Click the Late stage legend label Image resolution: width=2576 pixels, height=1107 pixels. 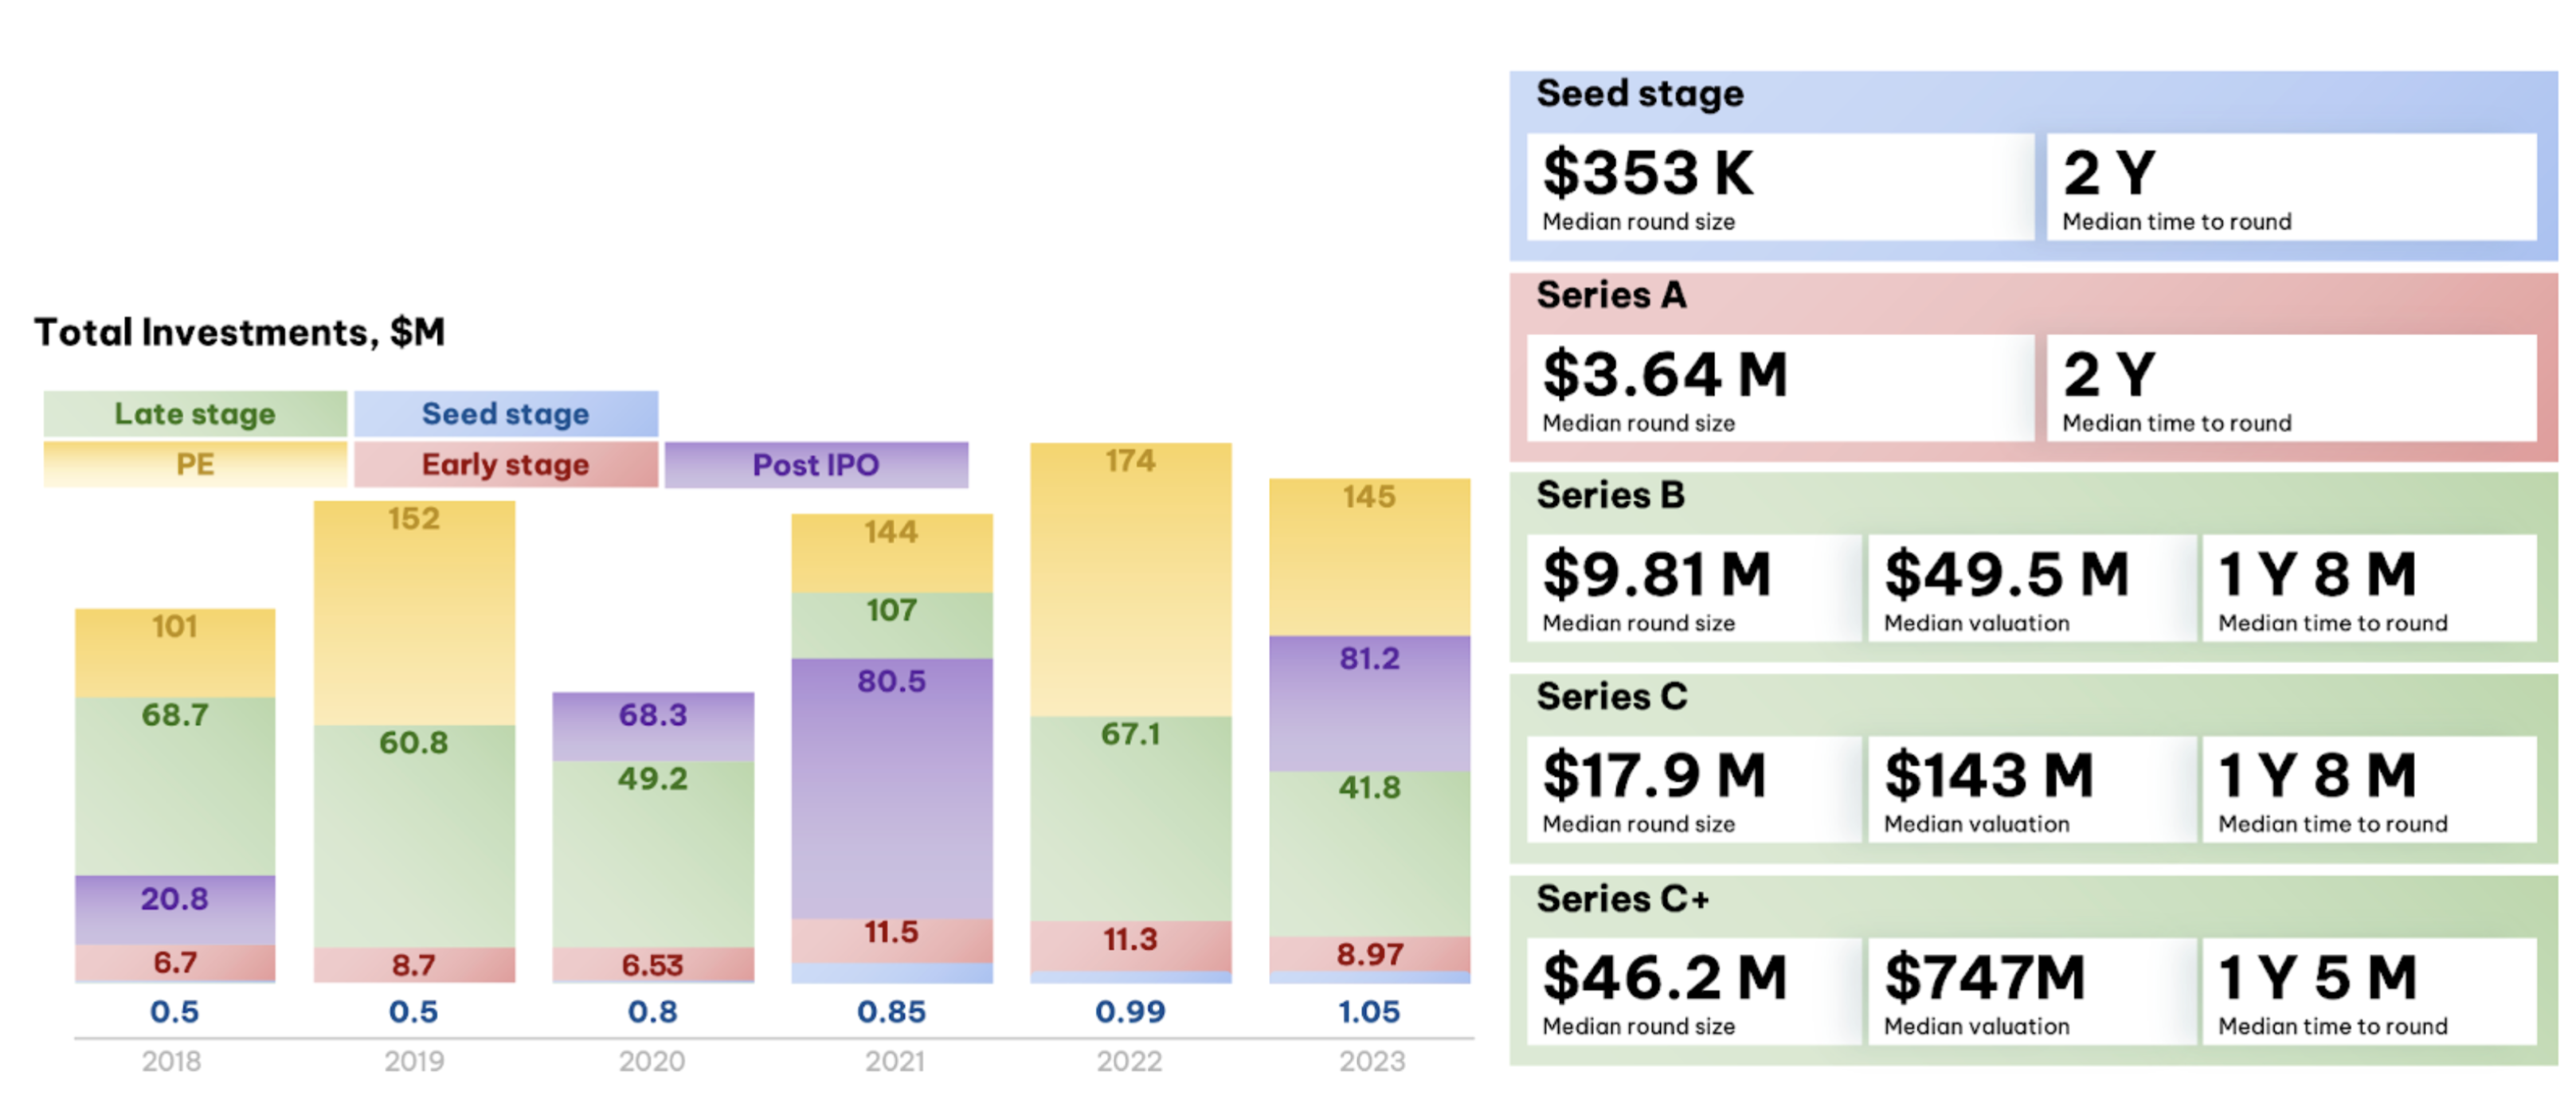click(x=195, y=413)
